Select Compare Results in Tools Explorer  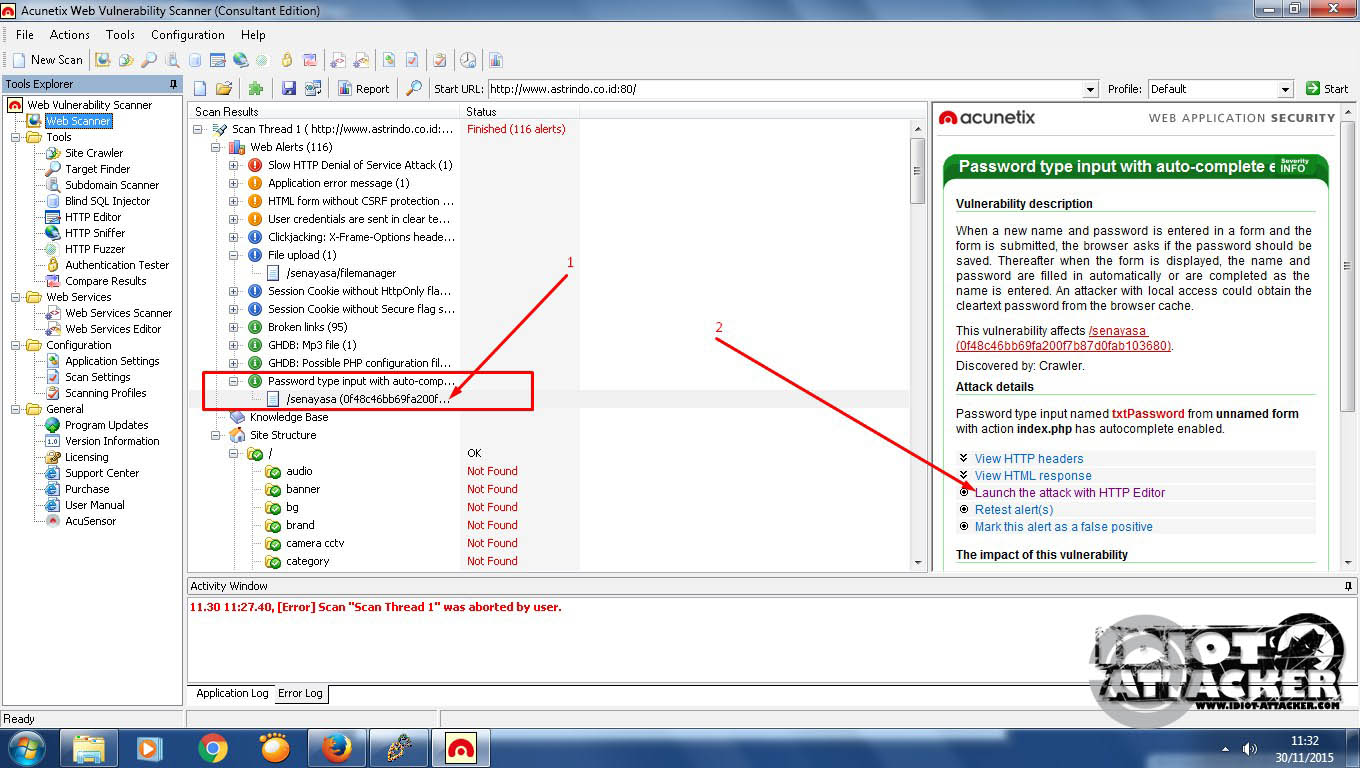[x=106, y=281]
